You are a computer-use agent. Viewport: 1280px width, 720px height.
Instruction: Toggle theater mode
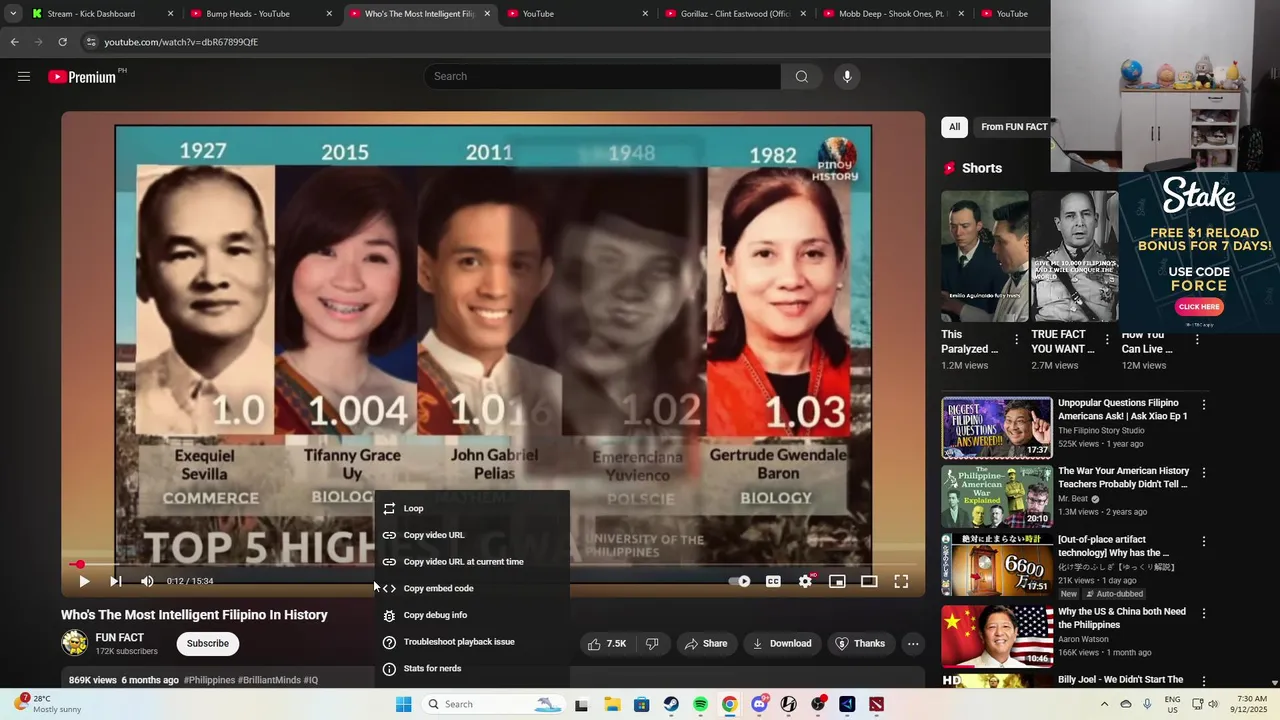coord(869,581)
